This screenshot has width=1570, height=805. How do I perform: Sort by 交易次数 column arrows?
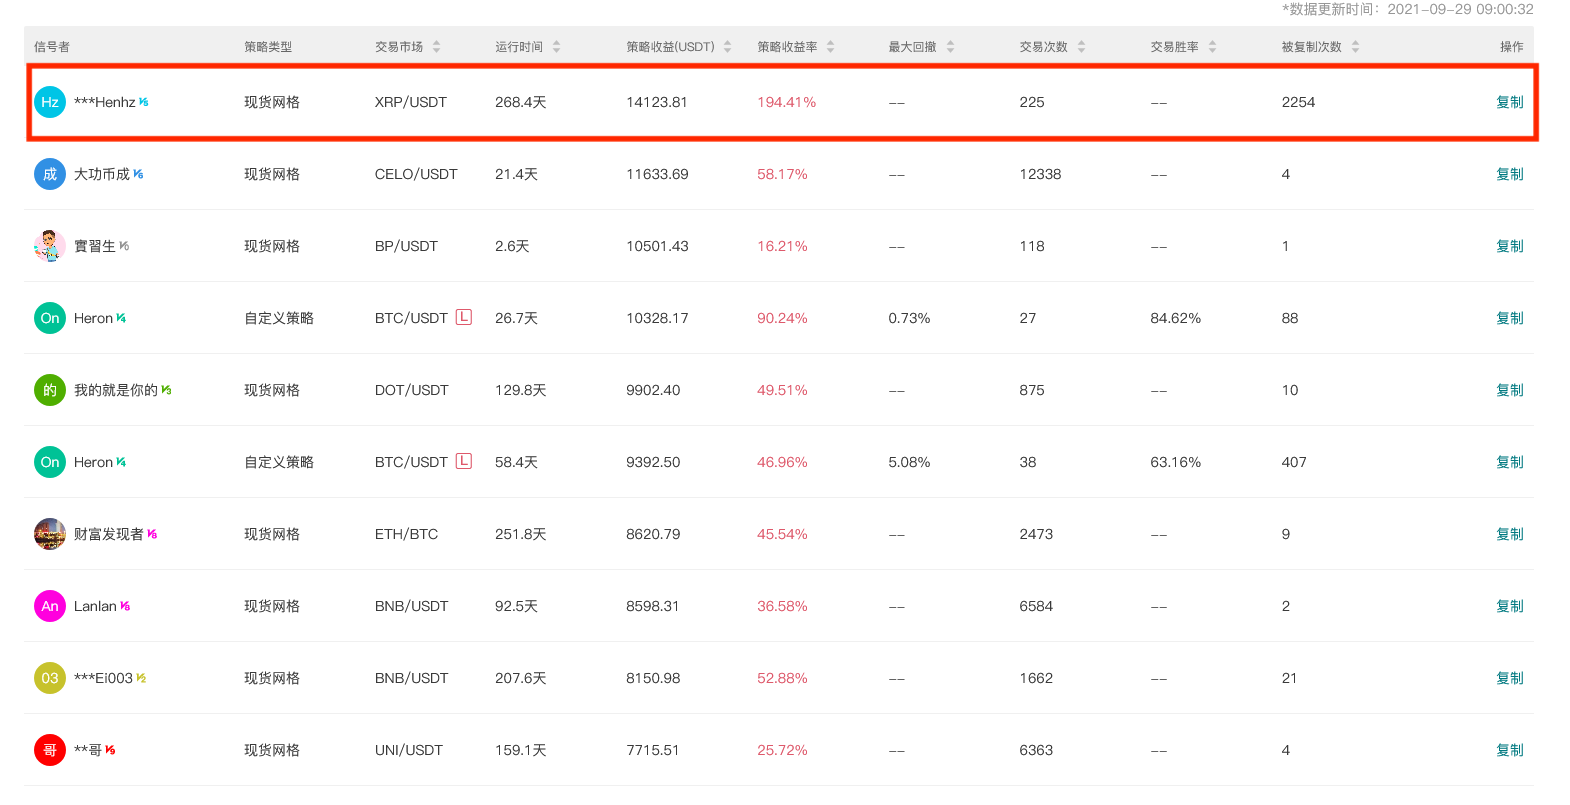tap(1082, 47)
